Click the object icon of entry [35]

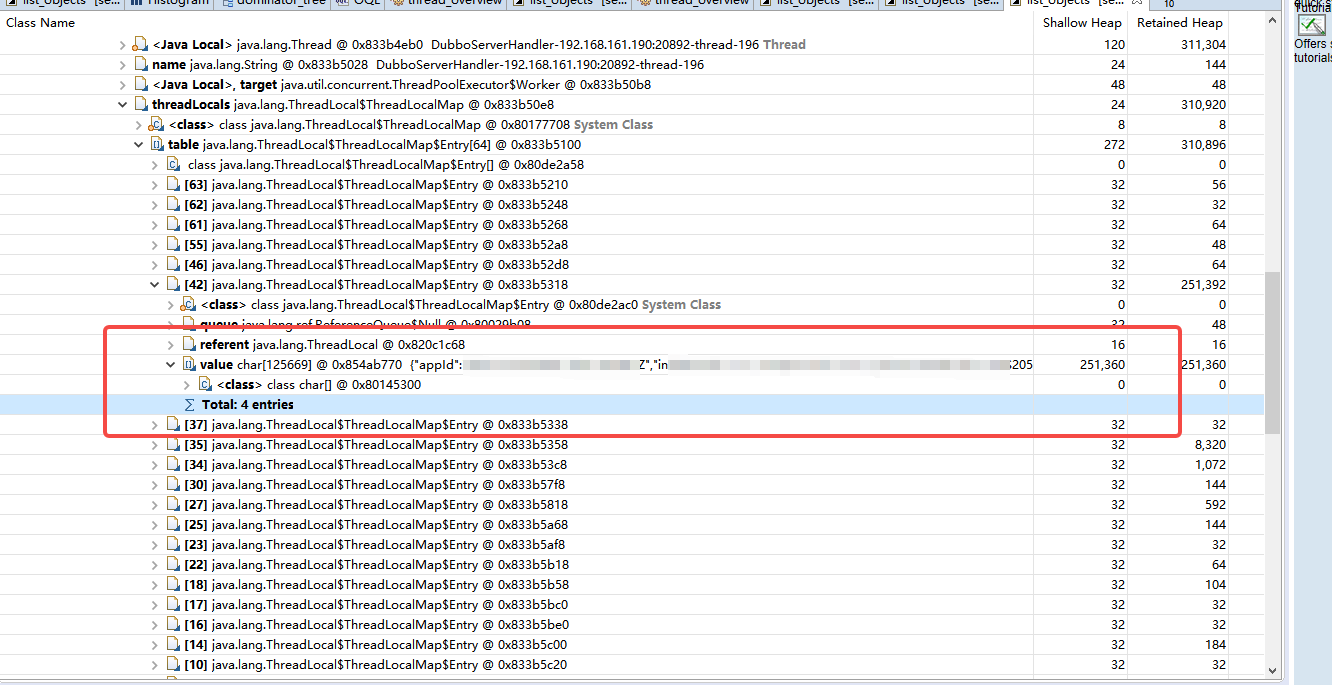173,445
